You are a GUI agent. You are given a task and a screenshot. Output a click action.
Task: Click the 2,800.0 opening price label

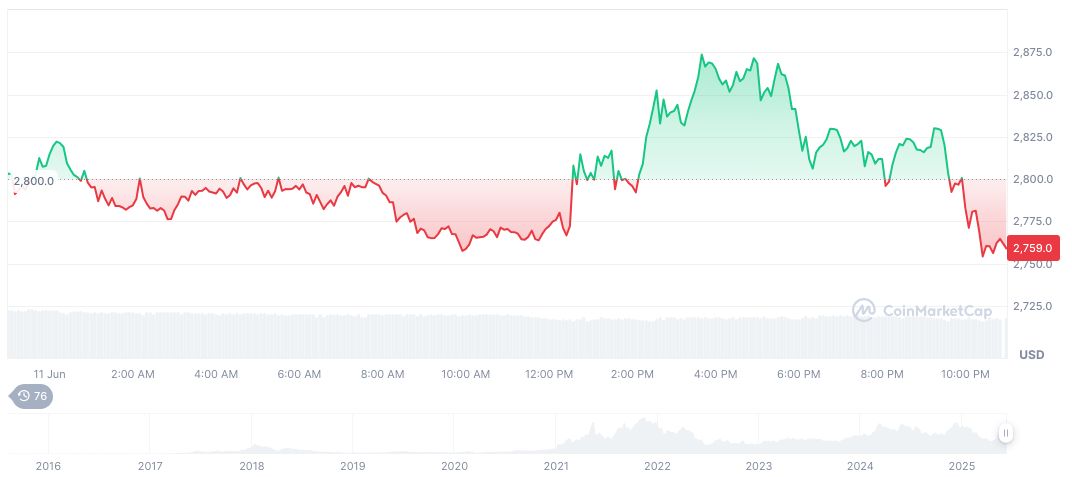34,181
